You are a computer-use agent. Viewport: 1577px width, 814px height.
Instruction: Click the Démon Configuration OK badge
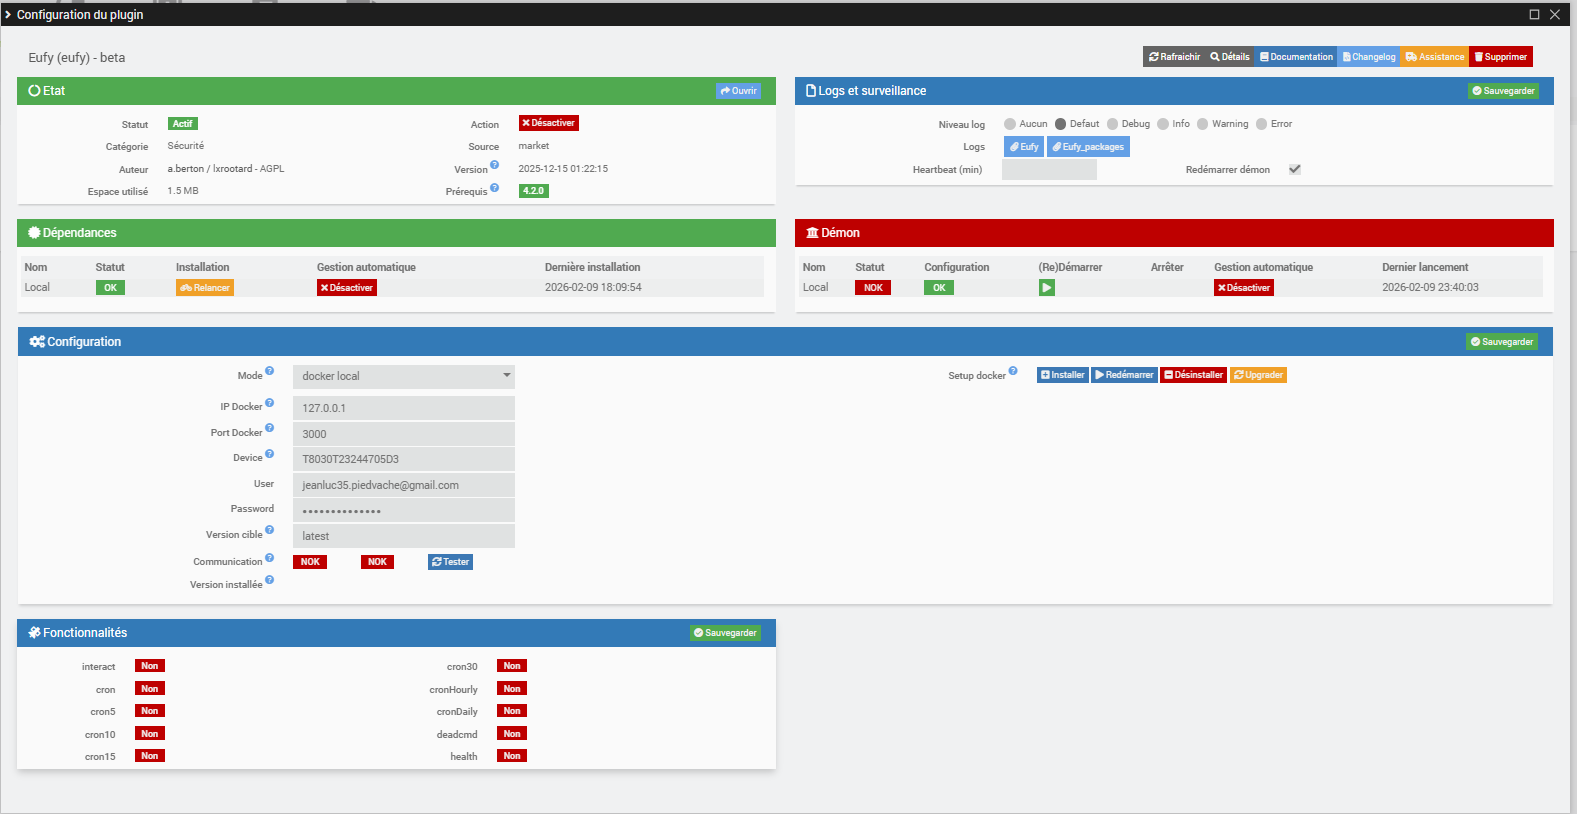(x=939, y=288)
